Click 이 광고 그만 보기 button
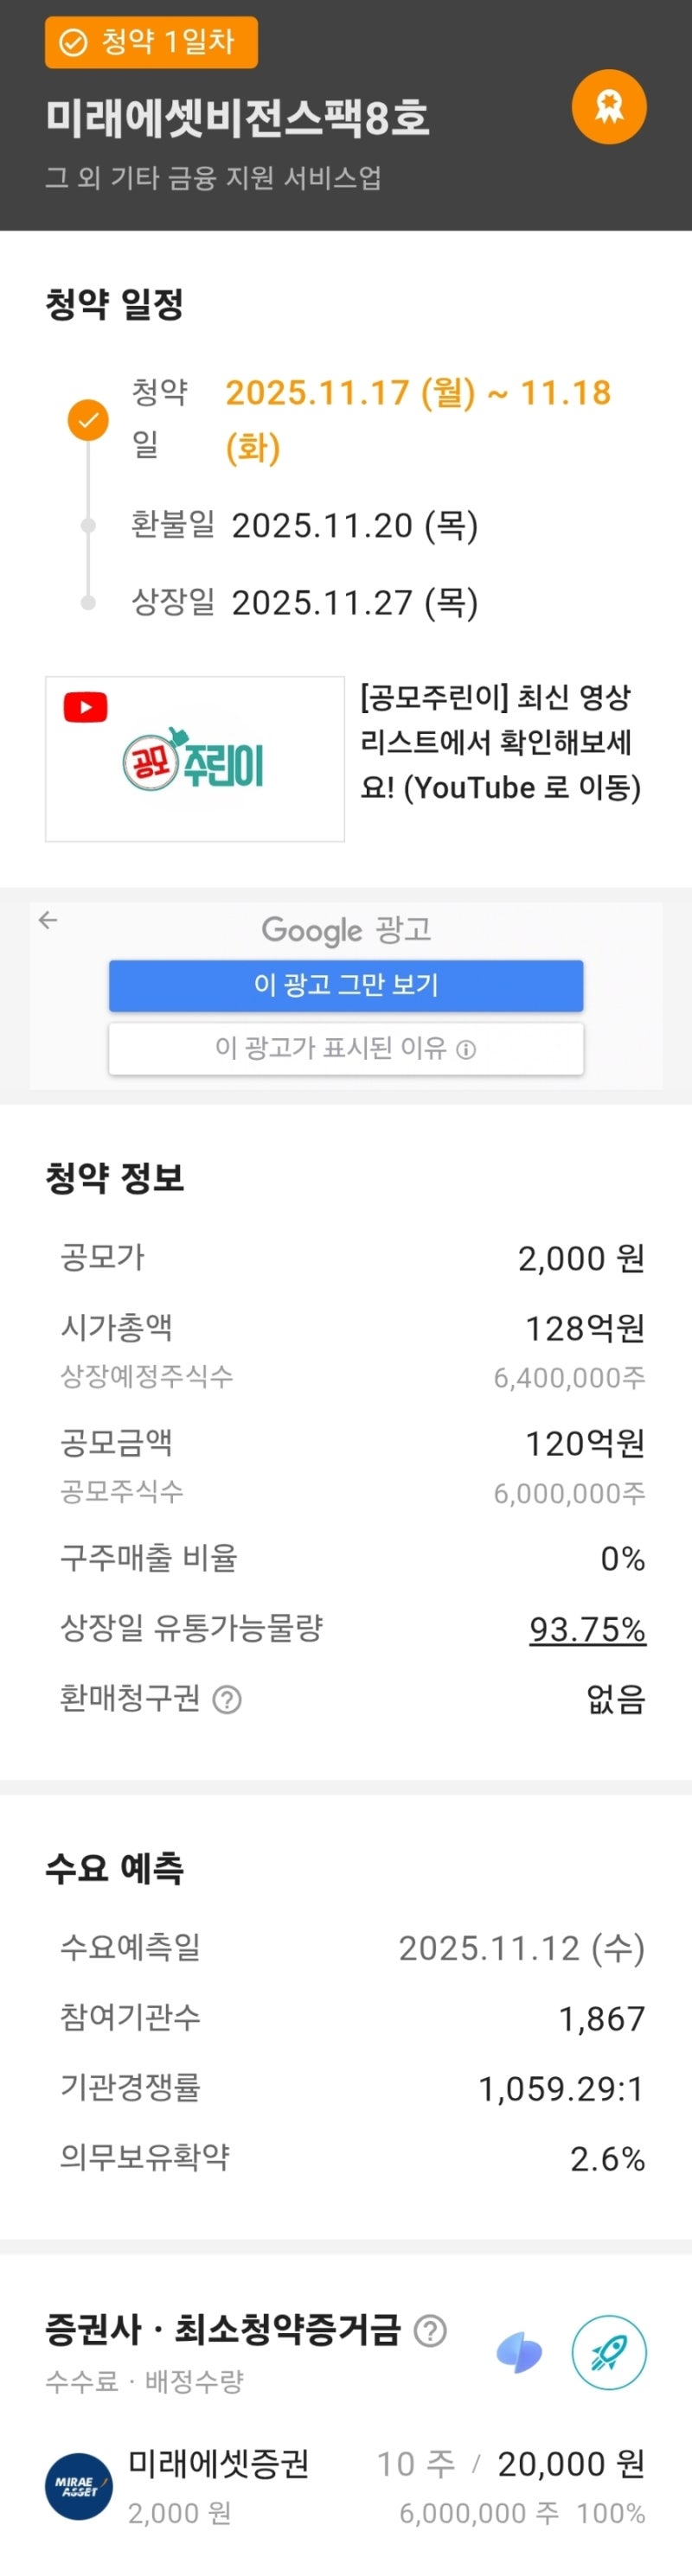 346,985
